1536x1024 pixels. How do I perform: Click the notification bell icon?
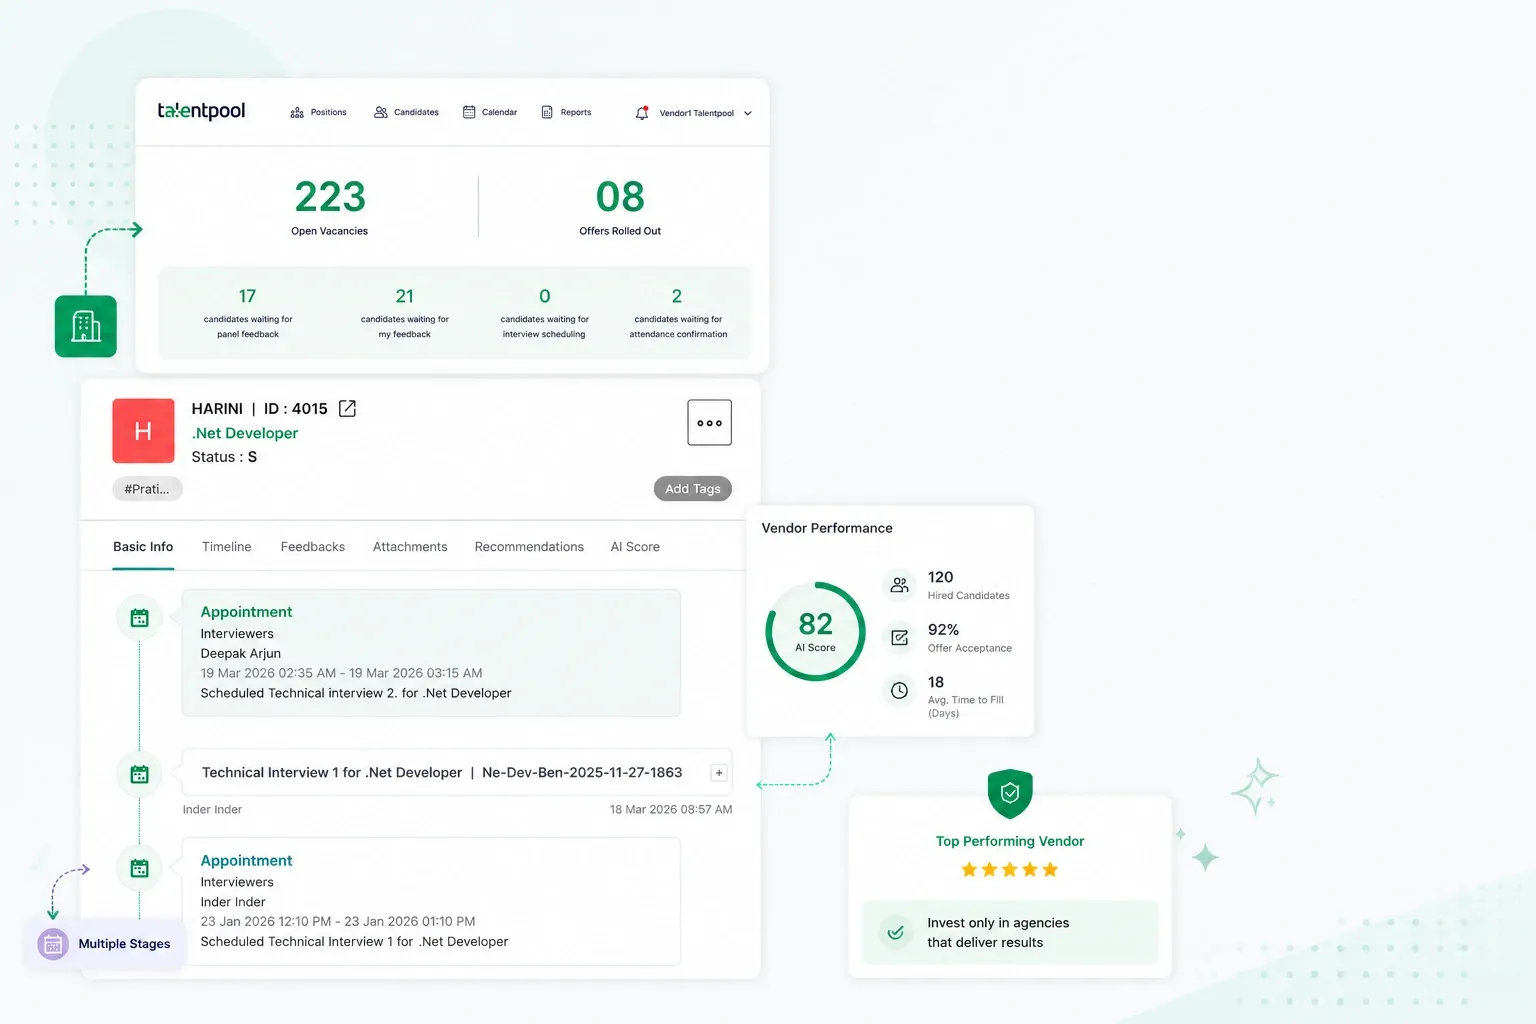pyautogui.click(x=642, y=113)
